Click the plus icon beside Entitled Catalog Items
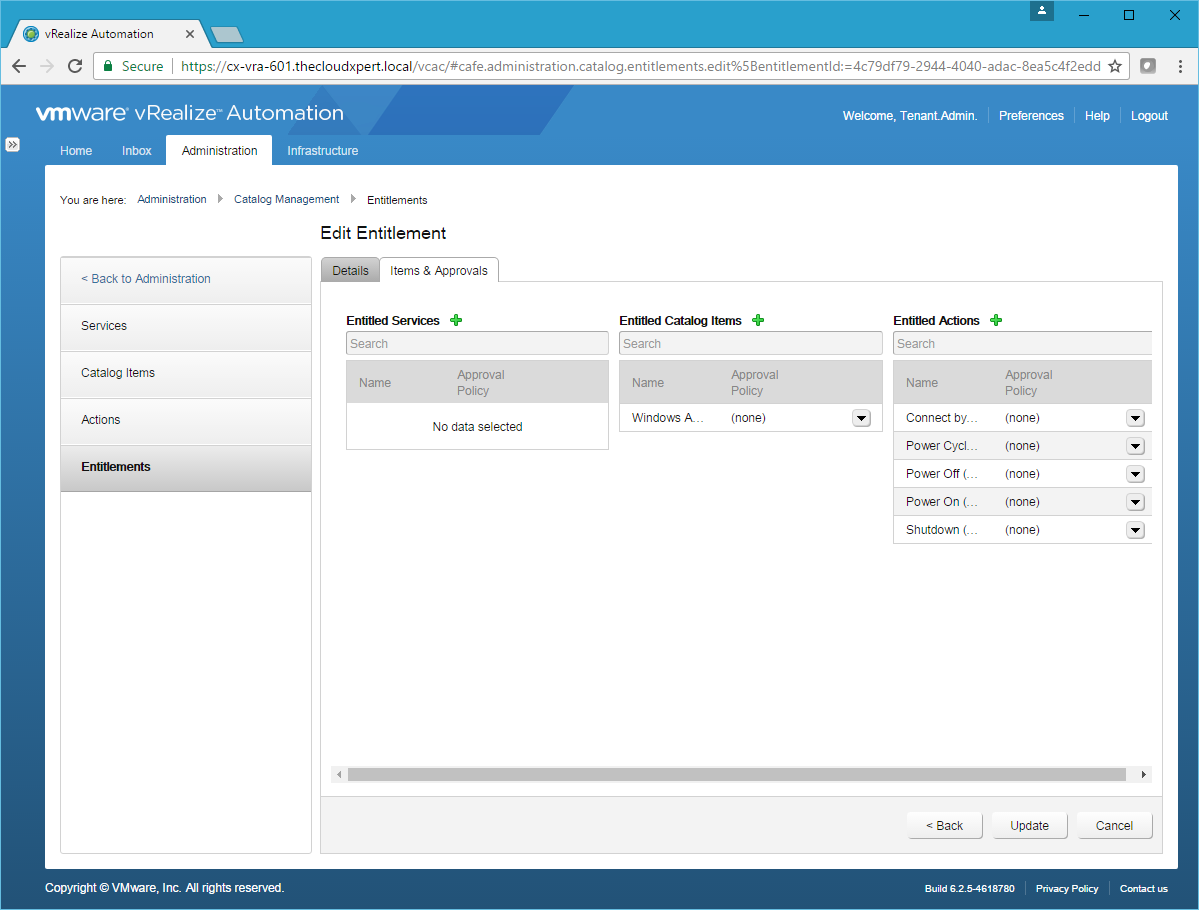This screenshot has width=1199, height=910. click(758, 320)
